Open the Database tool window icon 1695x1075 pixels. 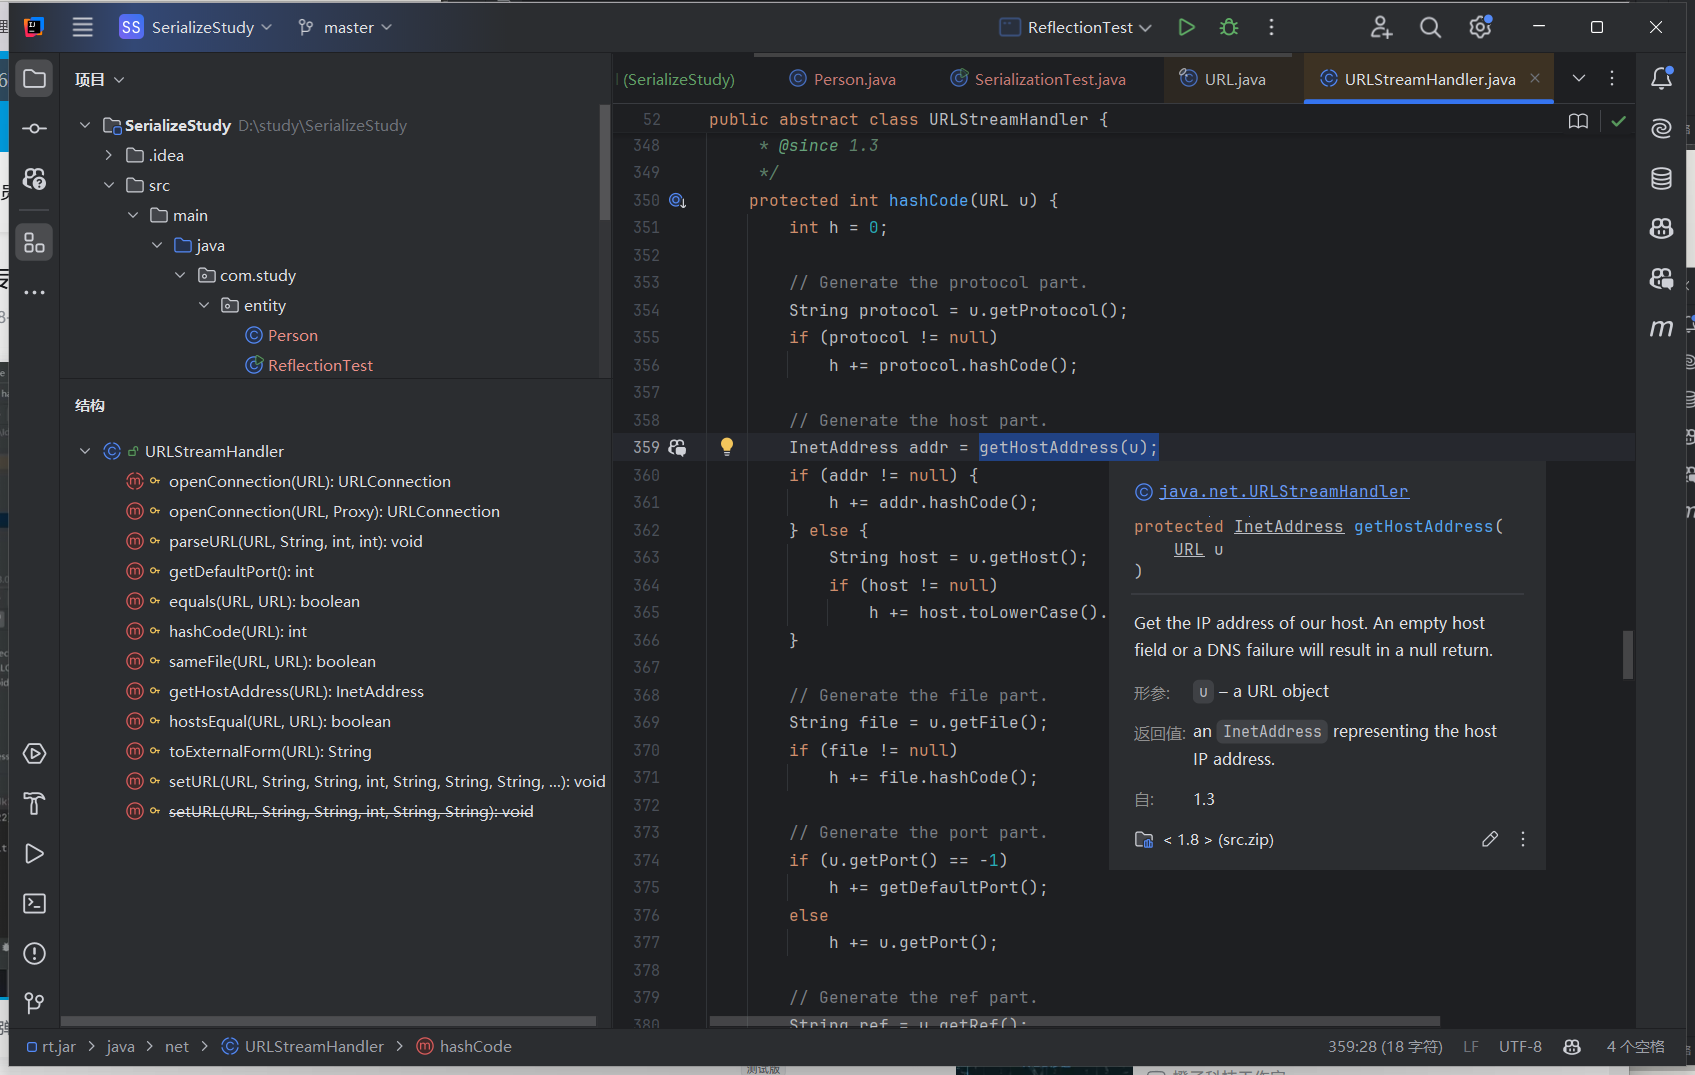1661,178
